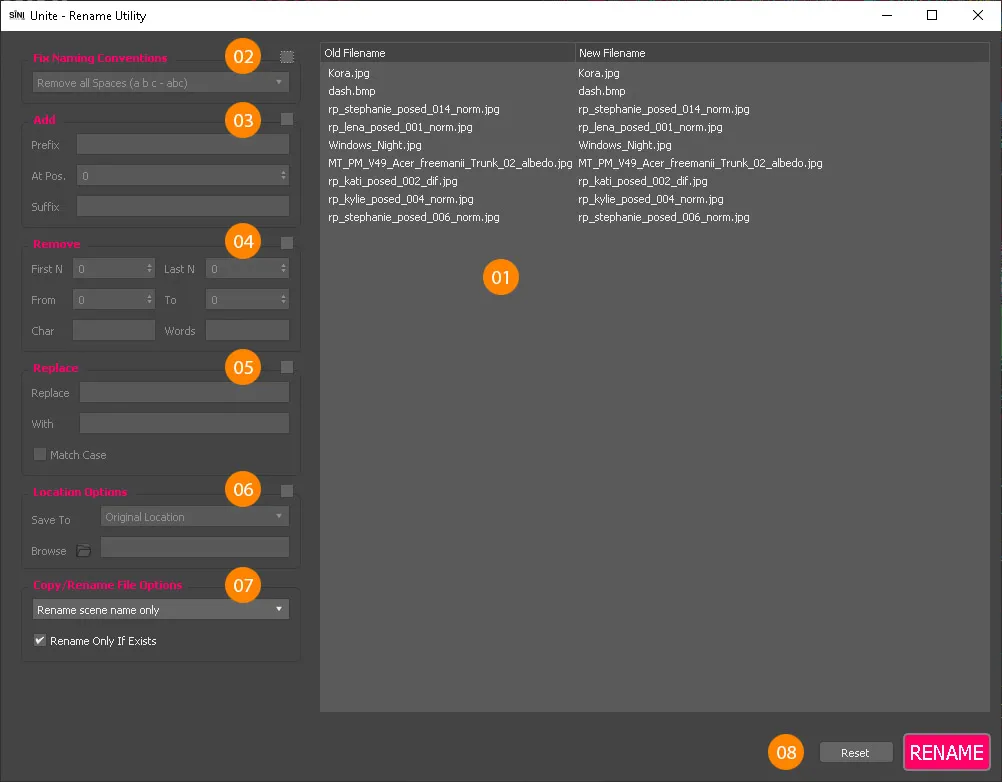The width and height of the screenshot is (1002, 782).
Task: Click the First N spinner arrows
Action: (x=149, y=268)
